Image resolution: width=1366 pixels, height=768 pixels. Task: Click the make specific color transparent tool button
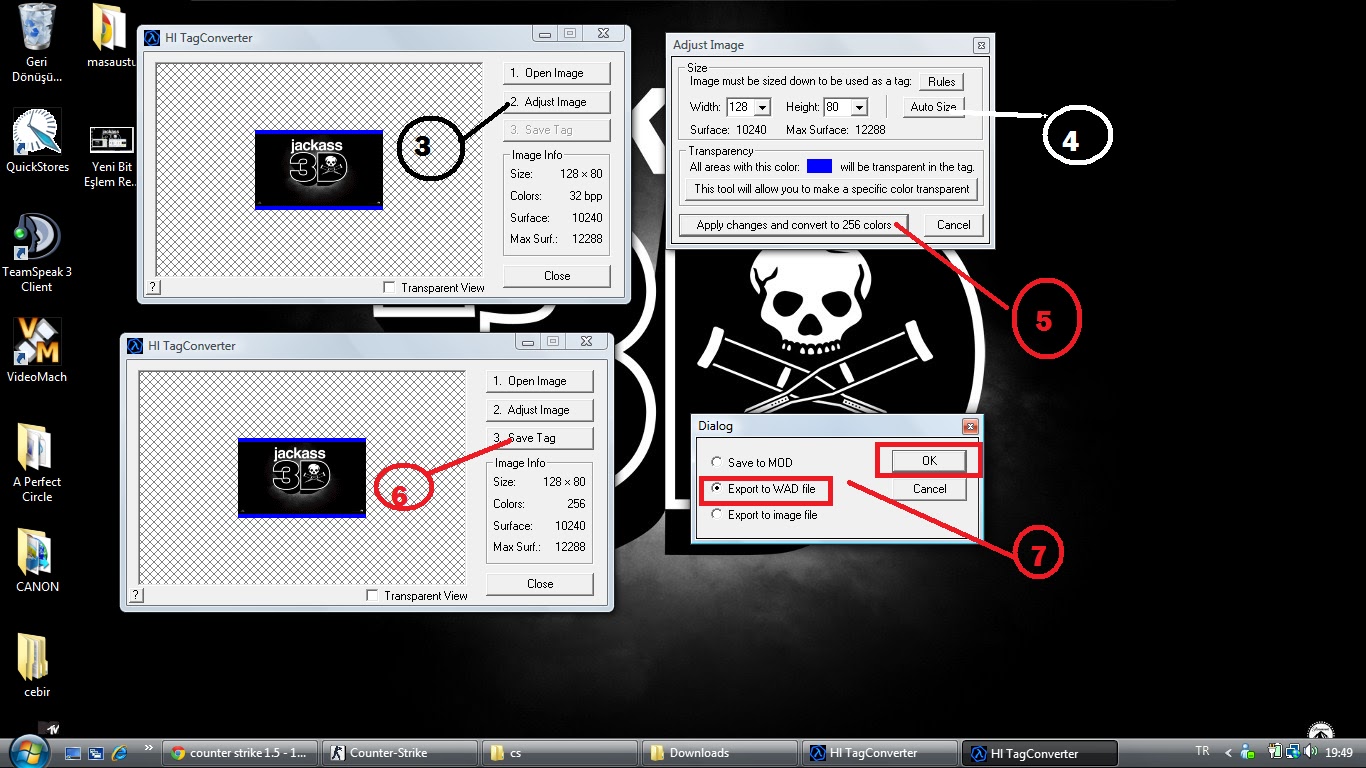click(832, 189)
